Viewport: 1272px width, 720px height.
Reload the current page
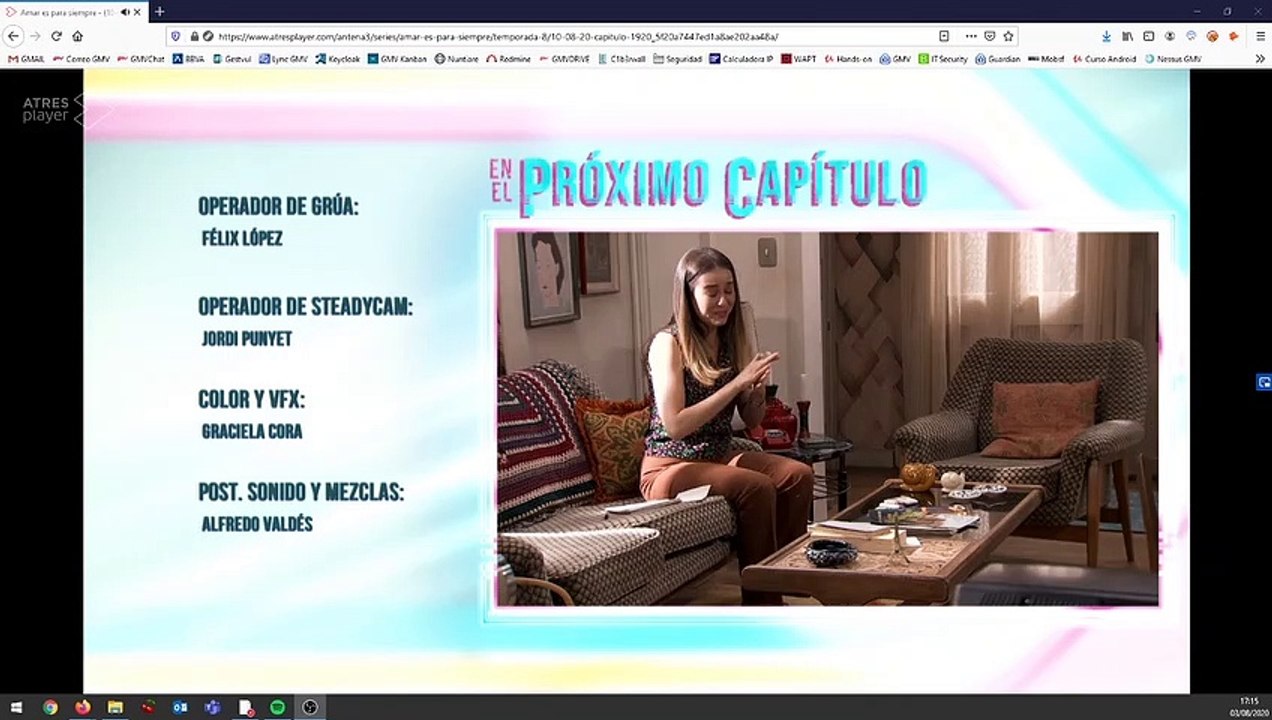(56, 36)
